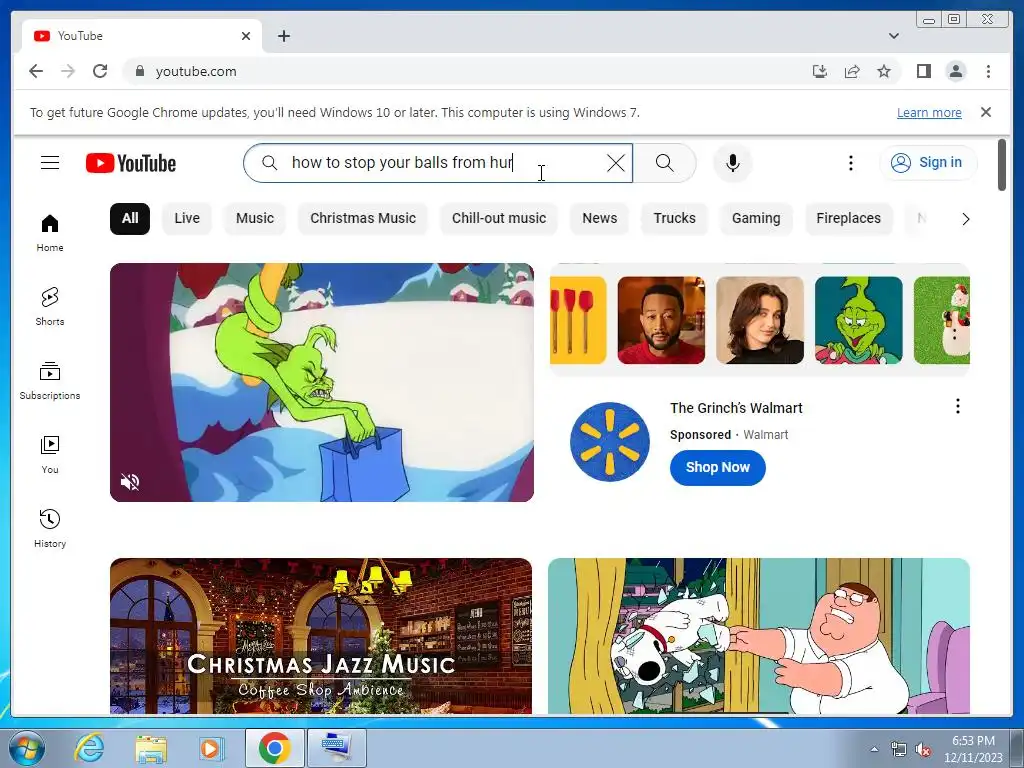Viewport: 1024px width, 768px height.
Task: Open the red spatulas product thumbnail
Action: pos(578,320)
